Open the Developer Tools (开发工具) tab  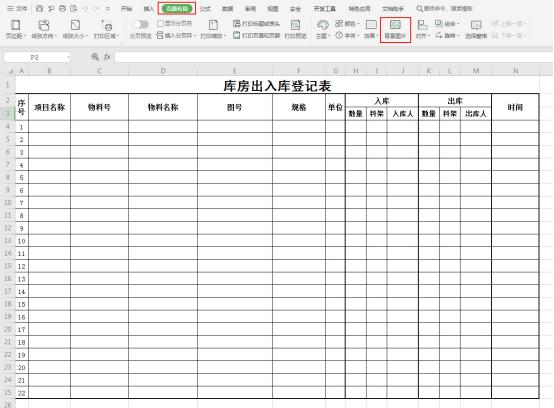point(325,8)
